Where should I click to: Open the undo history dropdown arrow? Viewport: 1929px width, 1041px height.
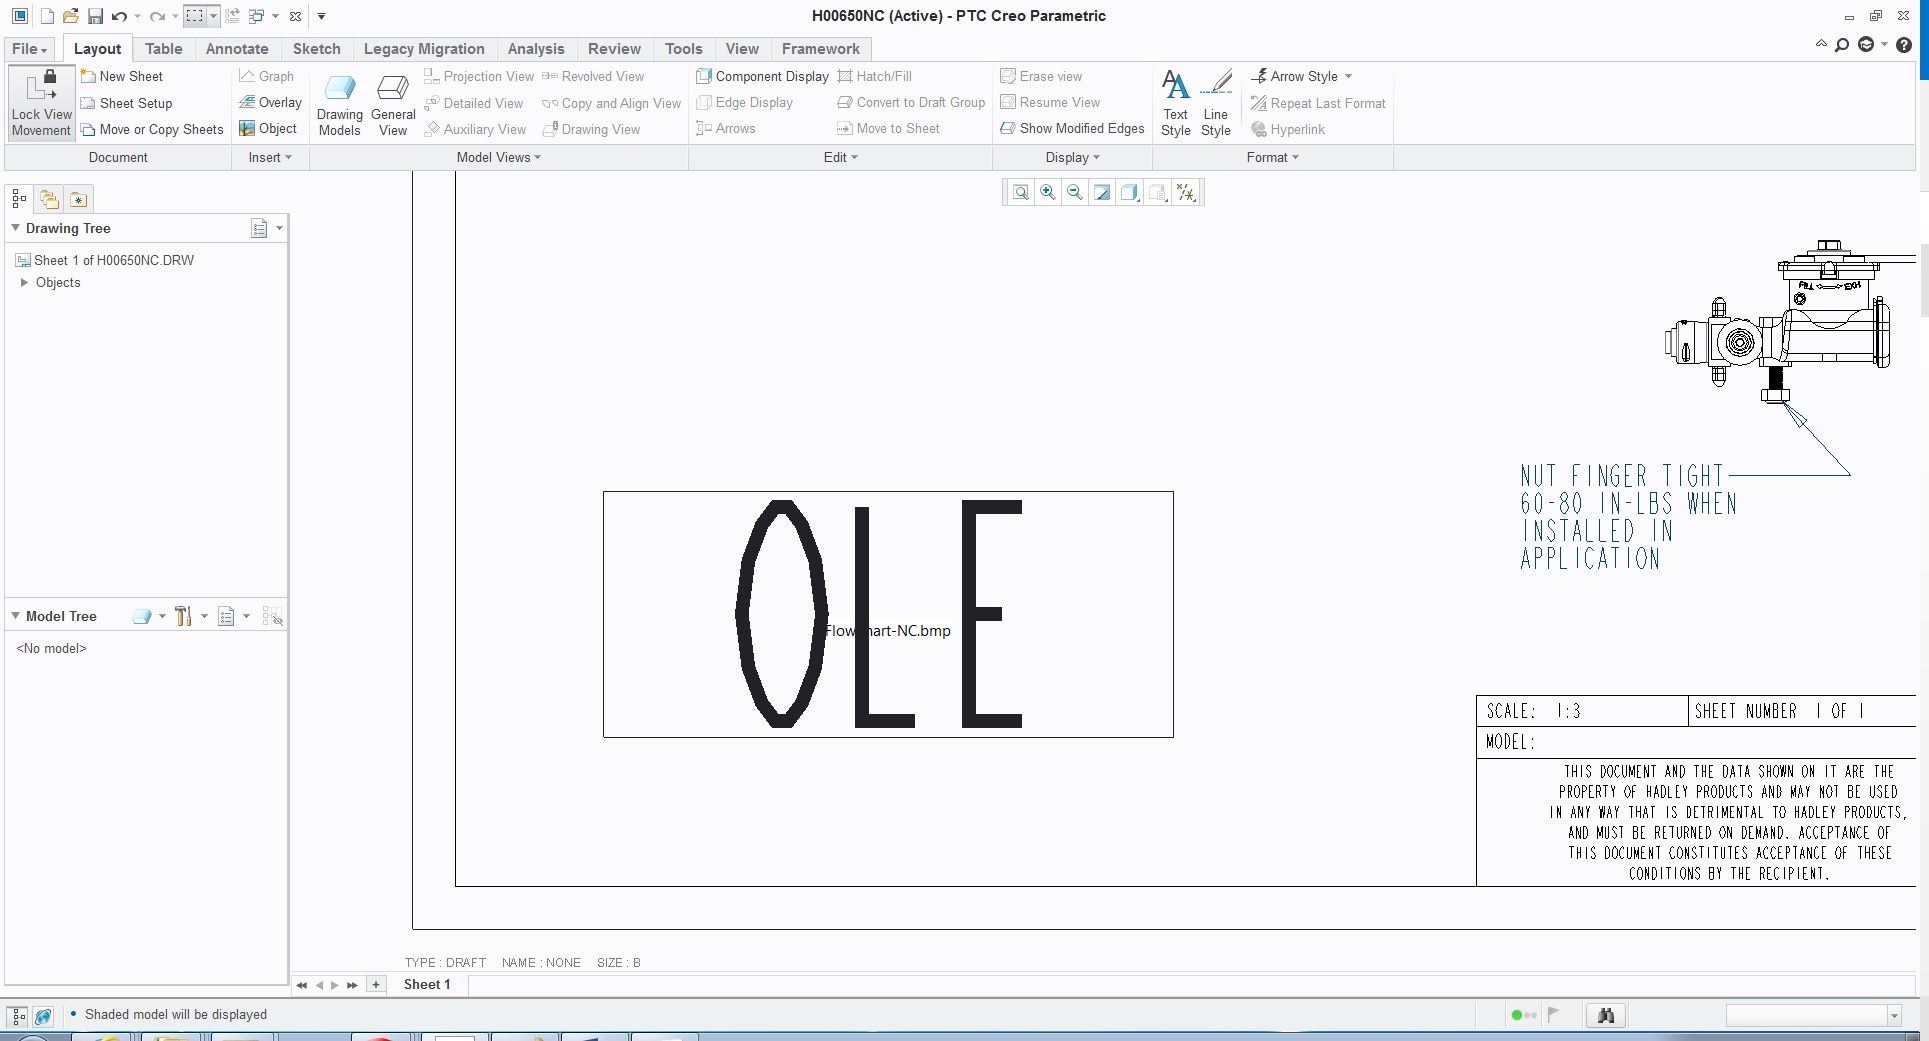[x=137, y=16]
